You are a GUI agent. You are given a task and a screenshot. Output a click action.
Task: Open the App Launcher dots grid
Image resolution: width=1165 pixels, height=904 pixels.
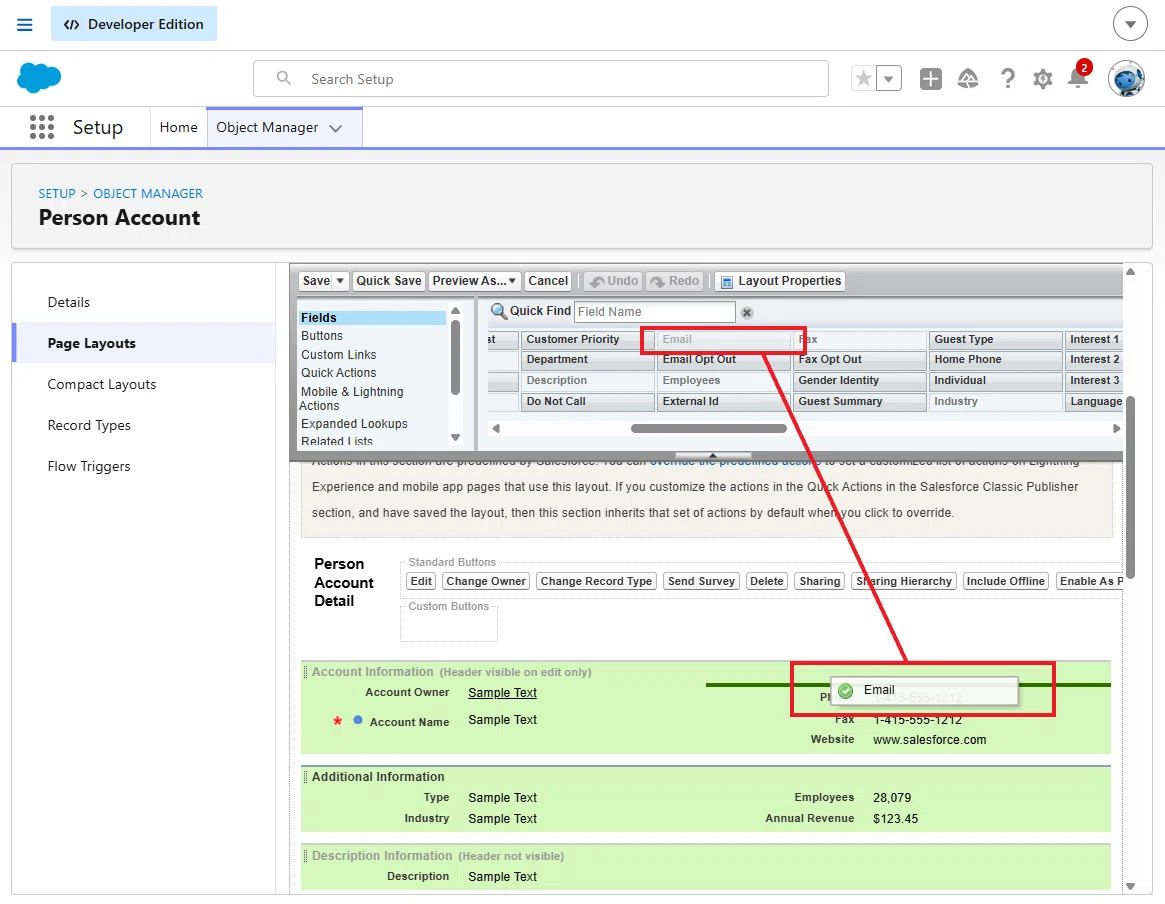(42, 127)
